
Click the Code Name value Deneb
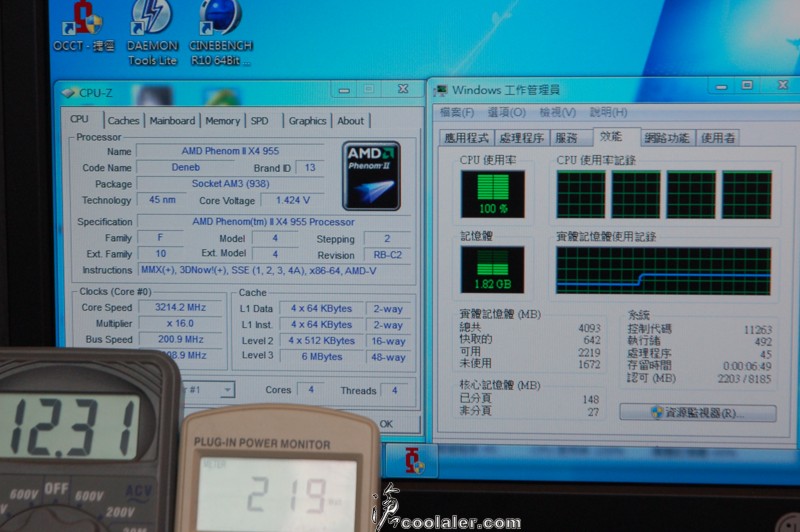(x=186, y=167)
